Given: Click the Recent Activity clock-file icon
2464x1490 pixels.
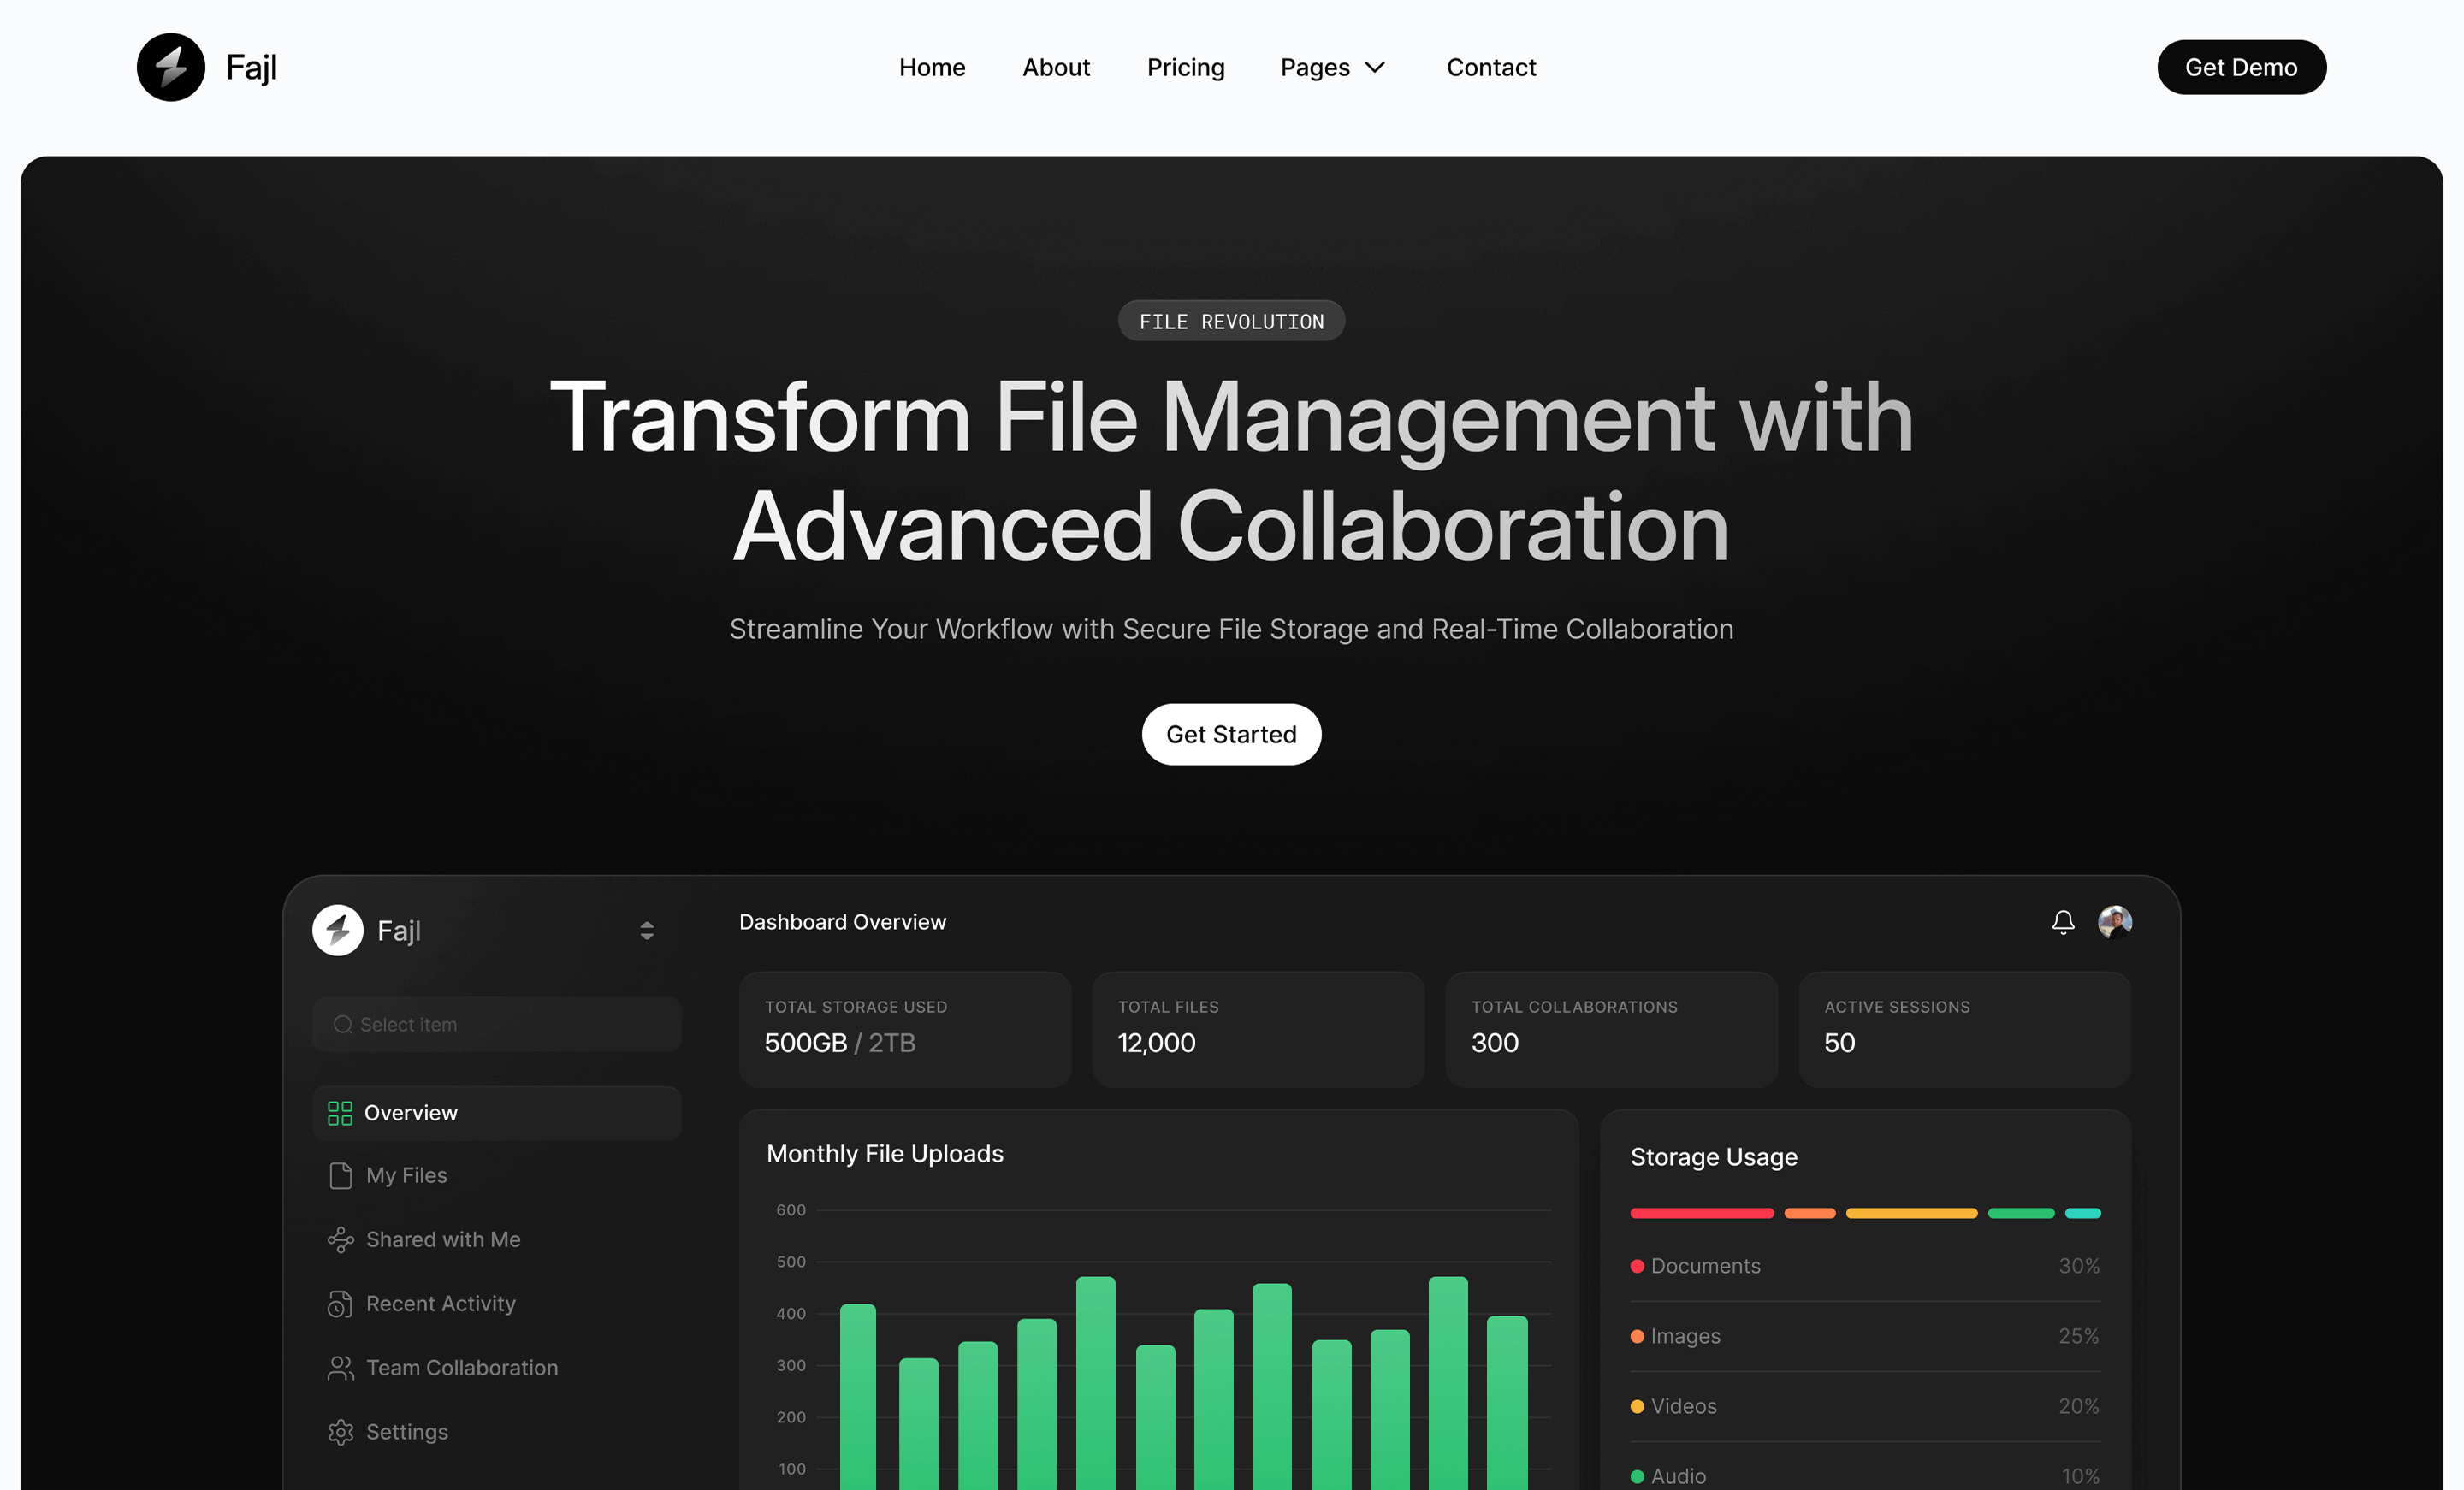Looking at the screenshot, I should (x=340, y=1304).
